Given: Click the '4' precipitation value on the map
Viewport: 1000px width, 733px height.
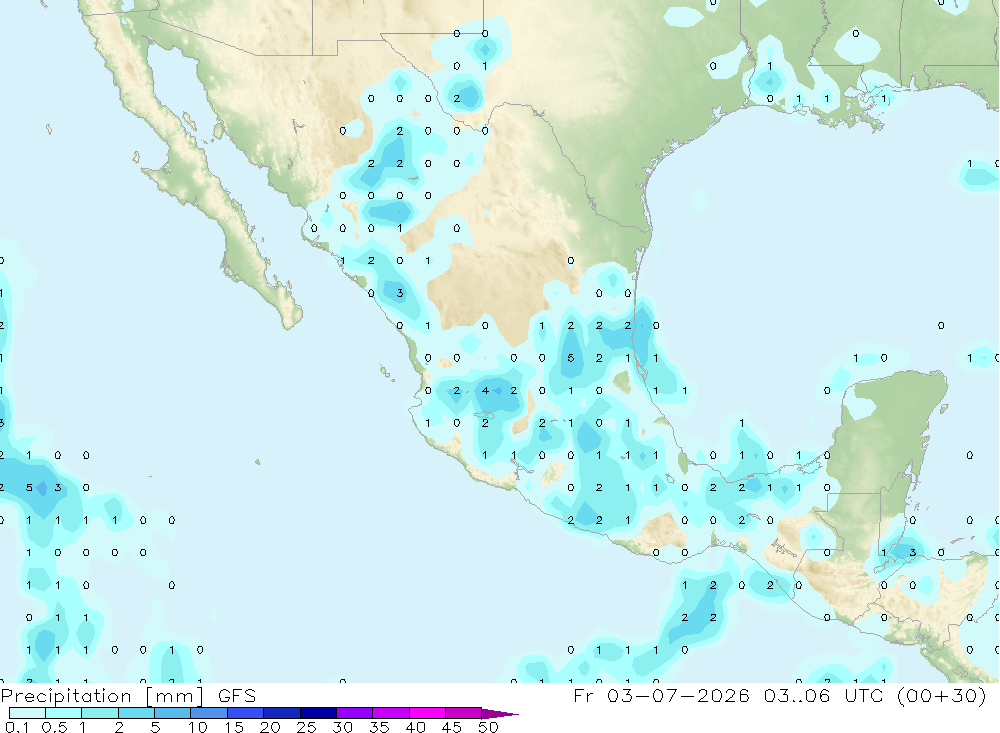Looking at the screenshot, I should 485,390.
